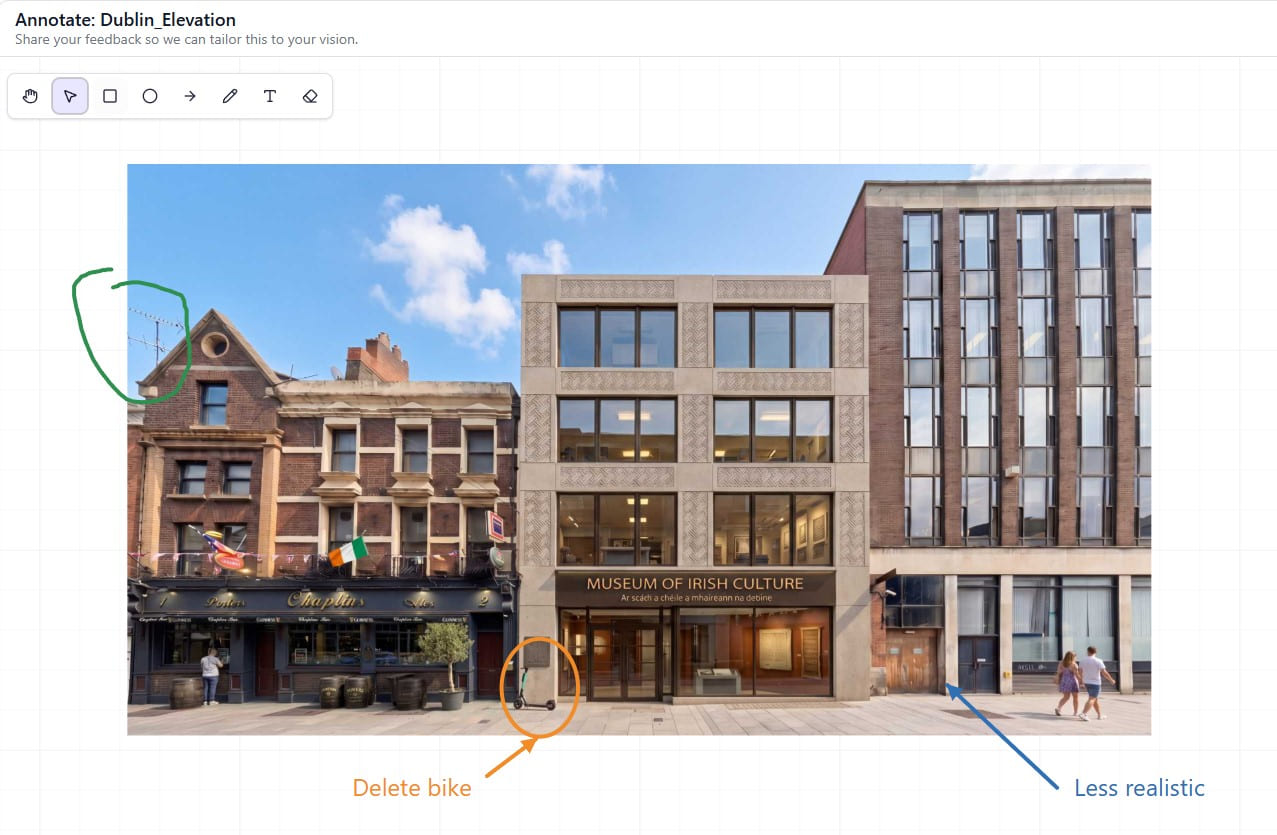This screenshot has height=835, width=1277.
Task: Activate the Eraser tool
Action: click(310, 96)
